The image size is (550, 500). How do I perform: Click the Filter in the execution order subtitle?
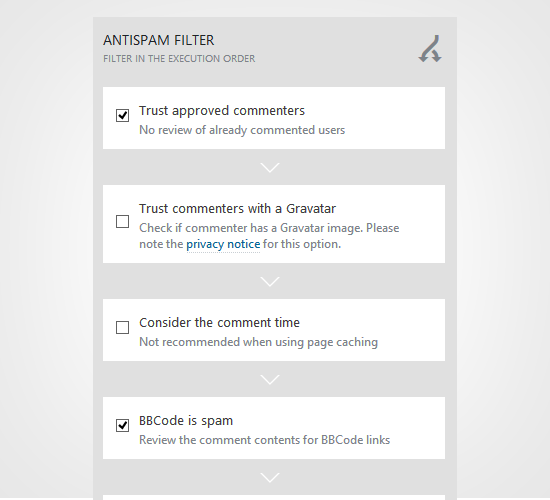(179, 59)
